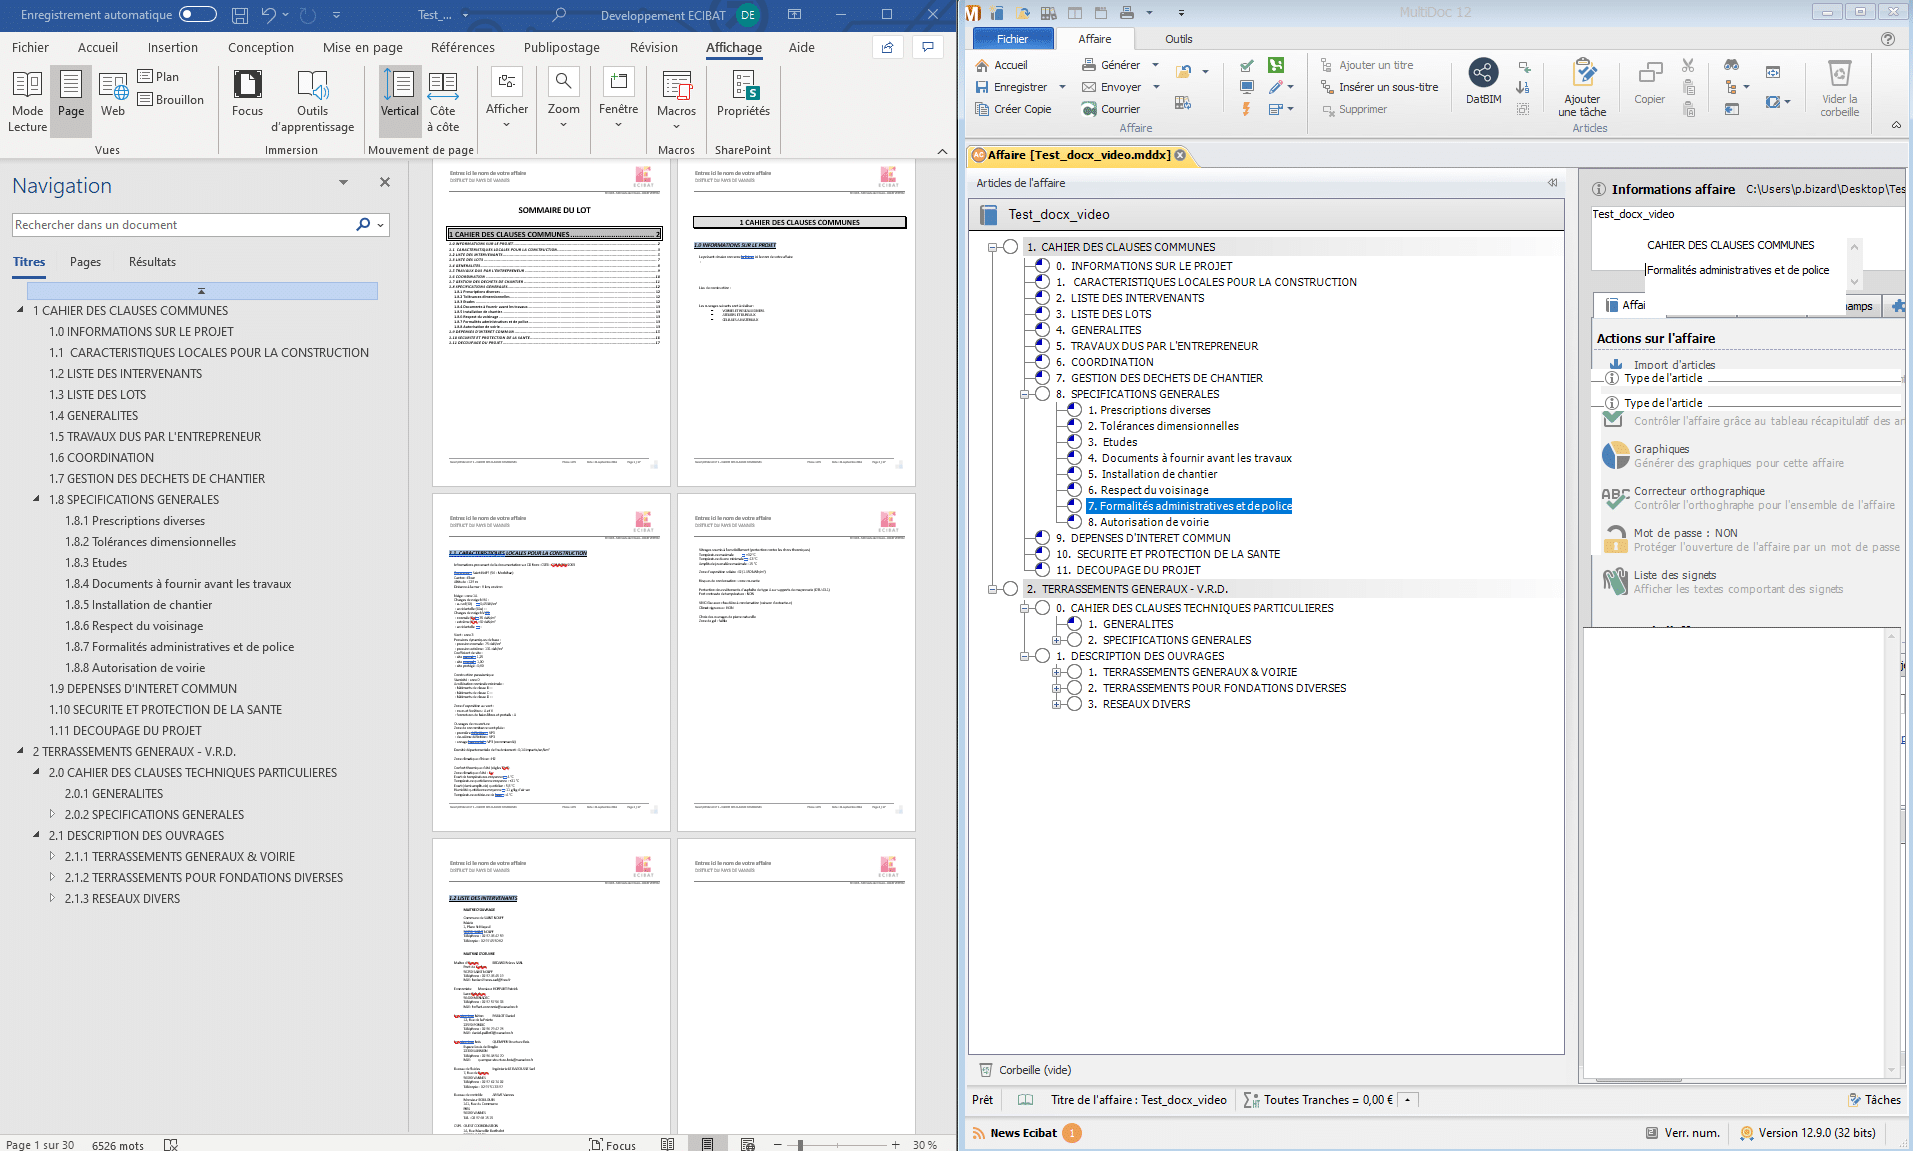The image size is (1913, 1151).
Task: Empty the corbeille with Vider la corbeille
Action: click(x=1839, y=88)
